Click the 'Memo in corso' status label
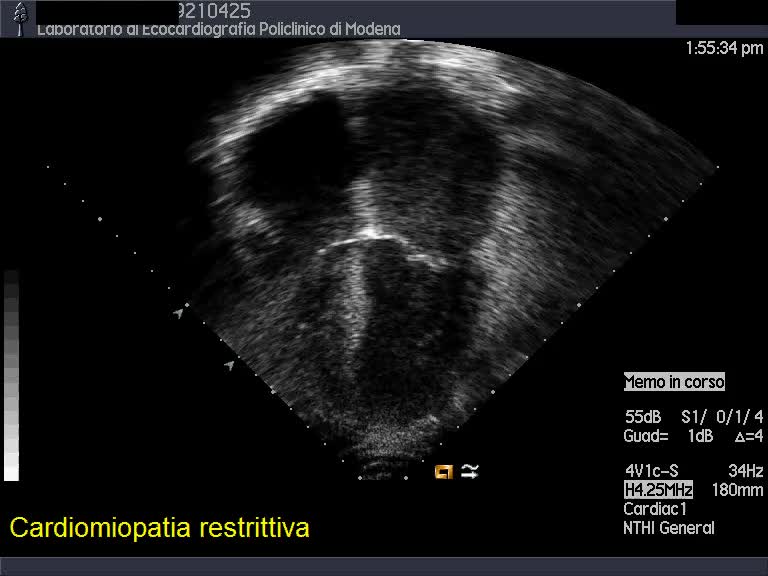This screenshot has width=768, height=576. [674, 382]
